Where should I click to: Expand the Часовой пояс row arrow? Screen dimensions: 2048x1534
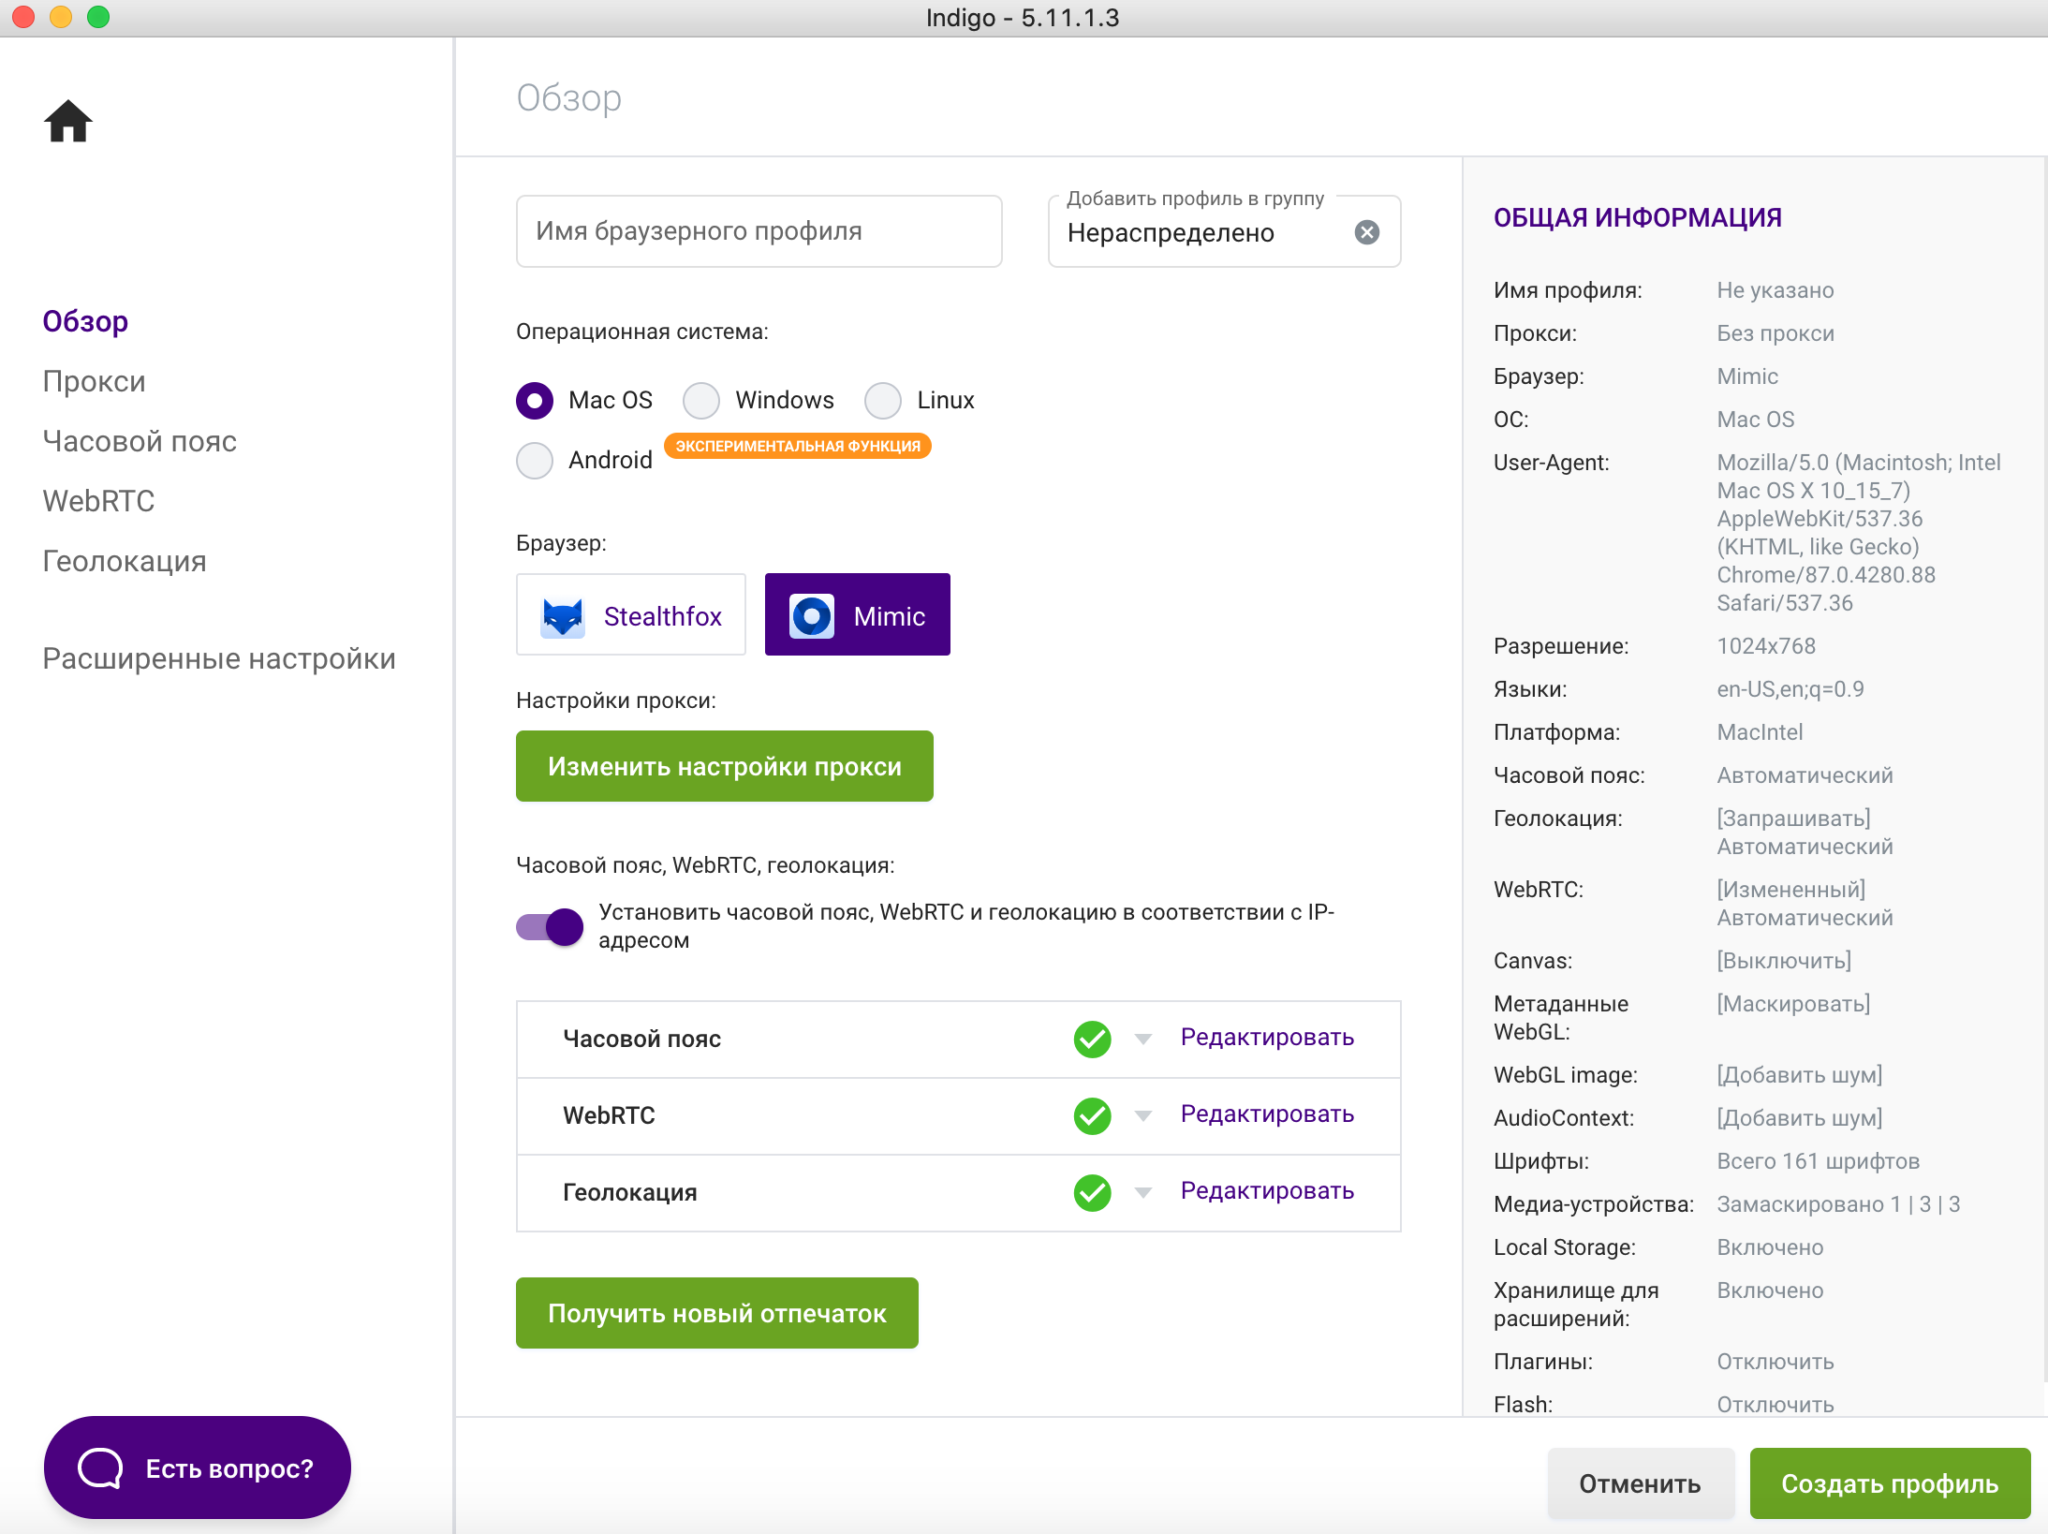[1143, 1039]
